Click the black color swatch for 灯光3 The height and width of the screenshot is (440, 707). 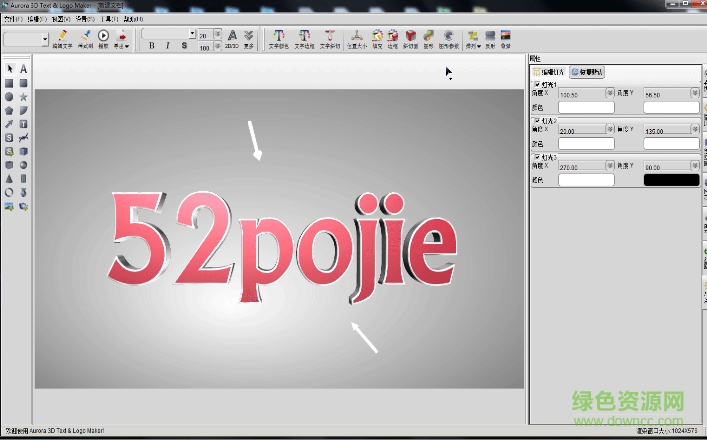pyautogui.click(x=670, y=180)
